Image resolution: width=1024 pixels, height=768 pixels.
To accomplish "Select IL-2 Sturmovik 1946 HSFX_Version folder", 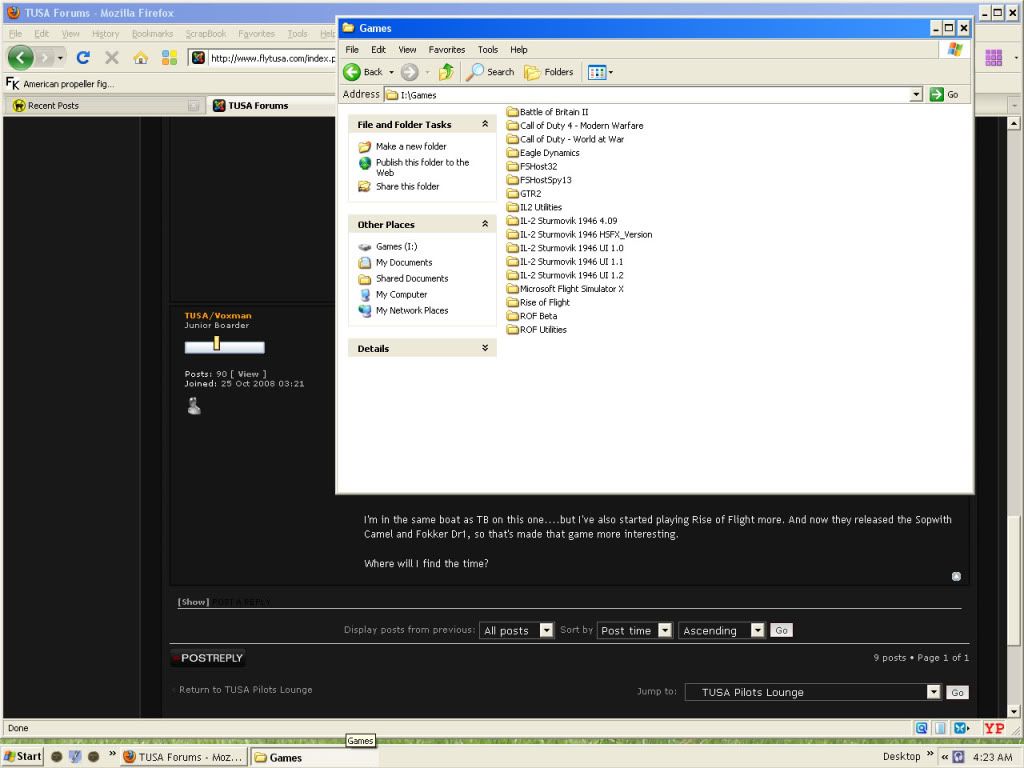I will [x=586, y=234].
